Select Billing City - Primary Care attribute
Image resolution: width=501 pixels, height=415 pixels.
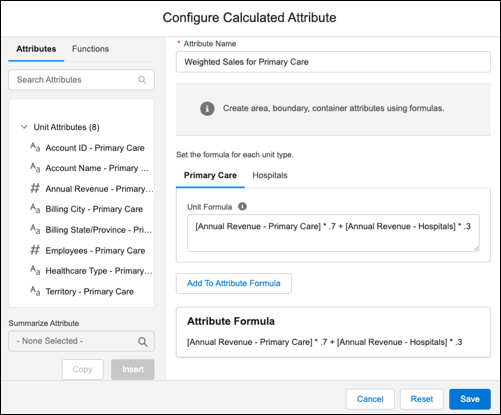(94, 209)
